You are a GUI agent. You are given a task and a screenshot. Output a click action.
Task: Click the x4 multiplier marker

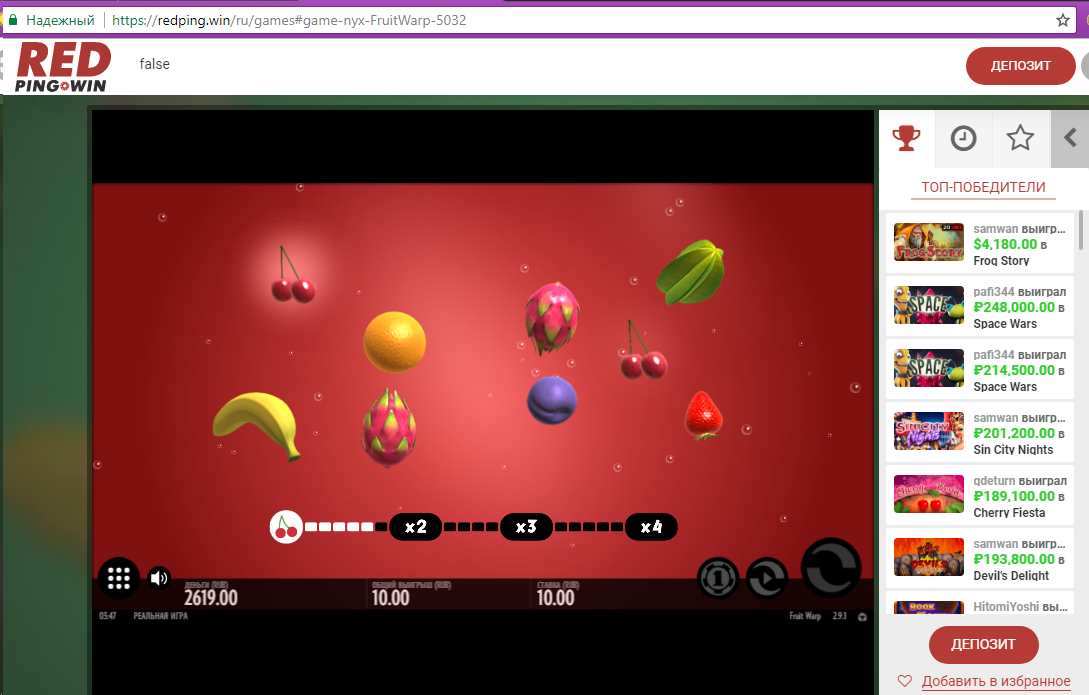coord(651,527)
